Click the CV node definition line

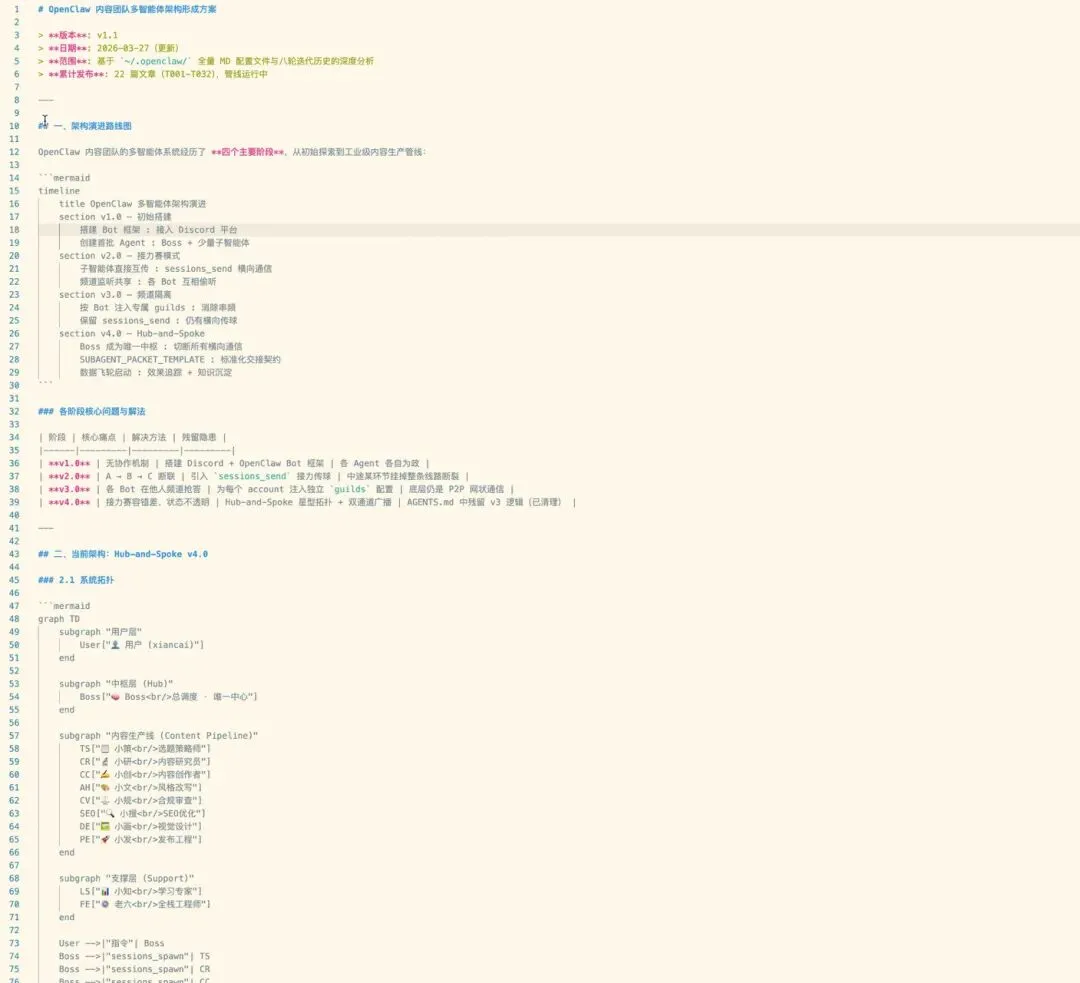141,800
